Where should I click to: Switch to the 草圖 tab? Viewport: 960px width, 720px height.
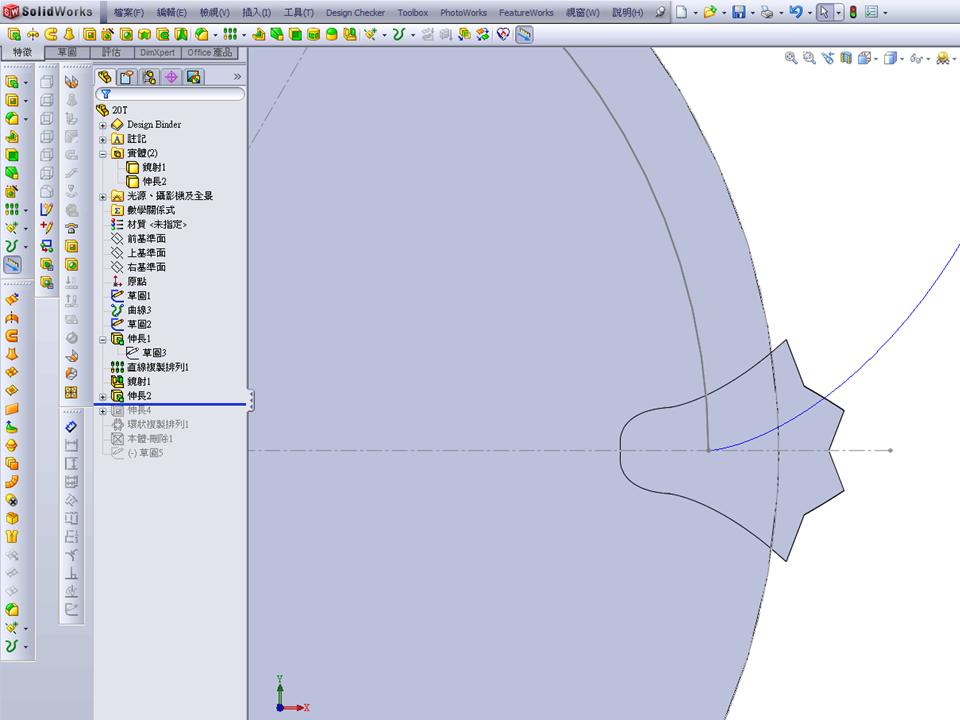pos(67,53)
